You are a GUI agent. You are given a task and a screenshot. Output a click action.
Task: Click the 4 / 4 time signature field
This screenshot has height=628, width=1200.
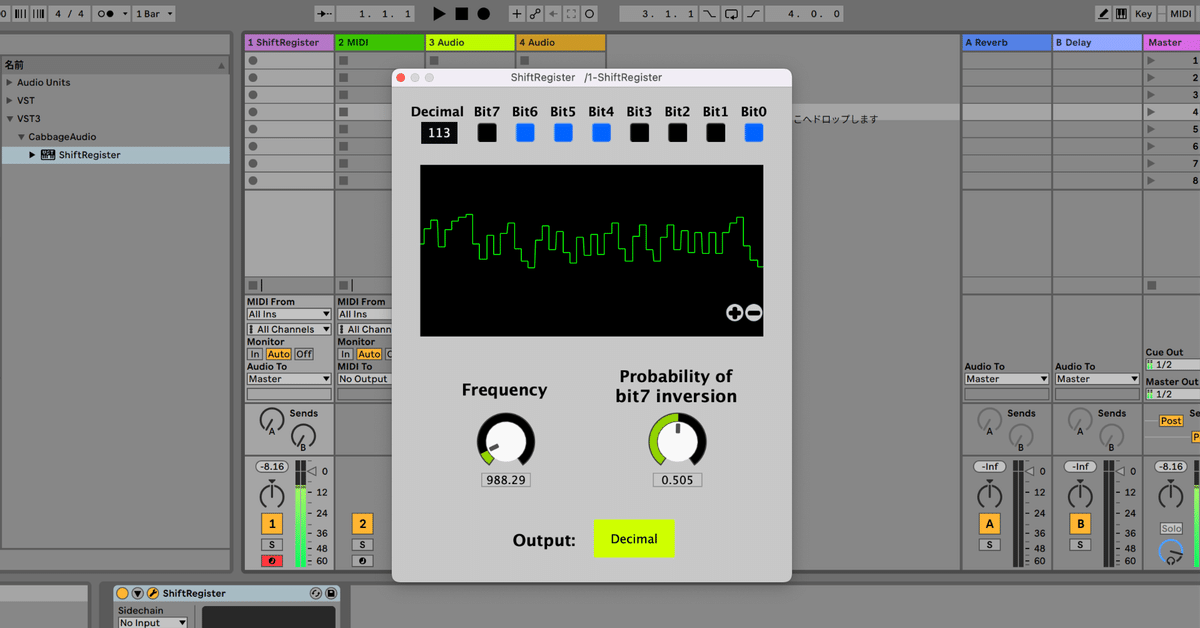tap(69, 14)
